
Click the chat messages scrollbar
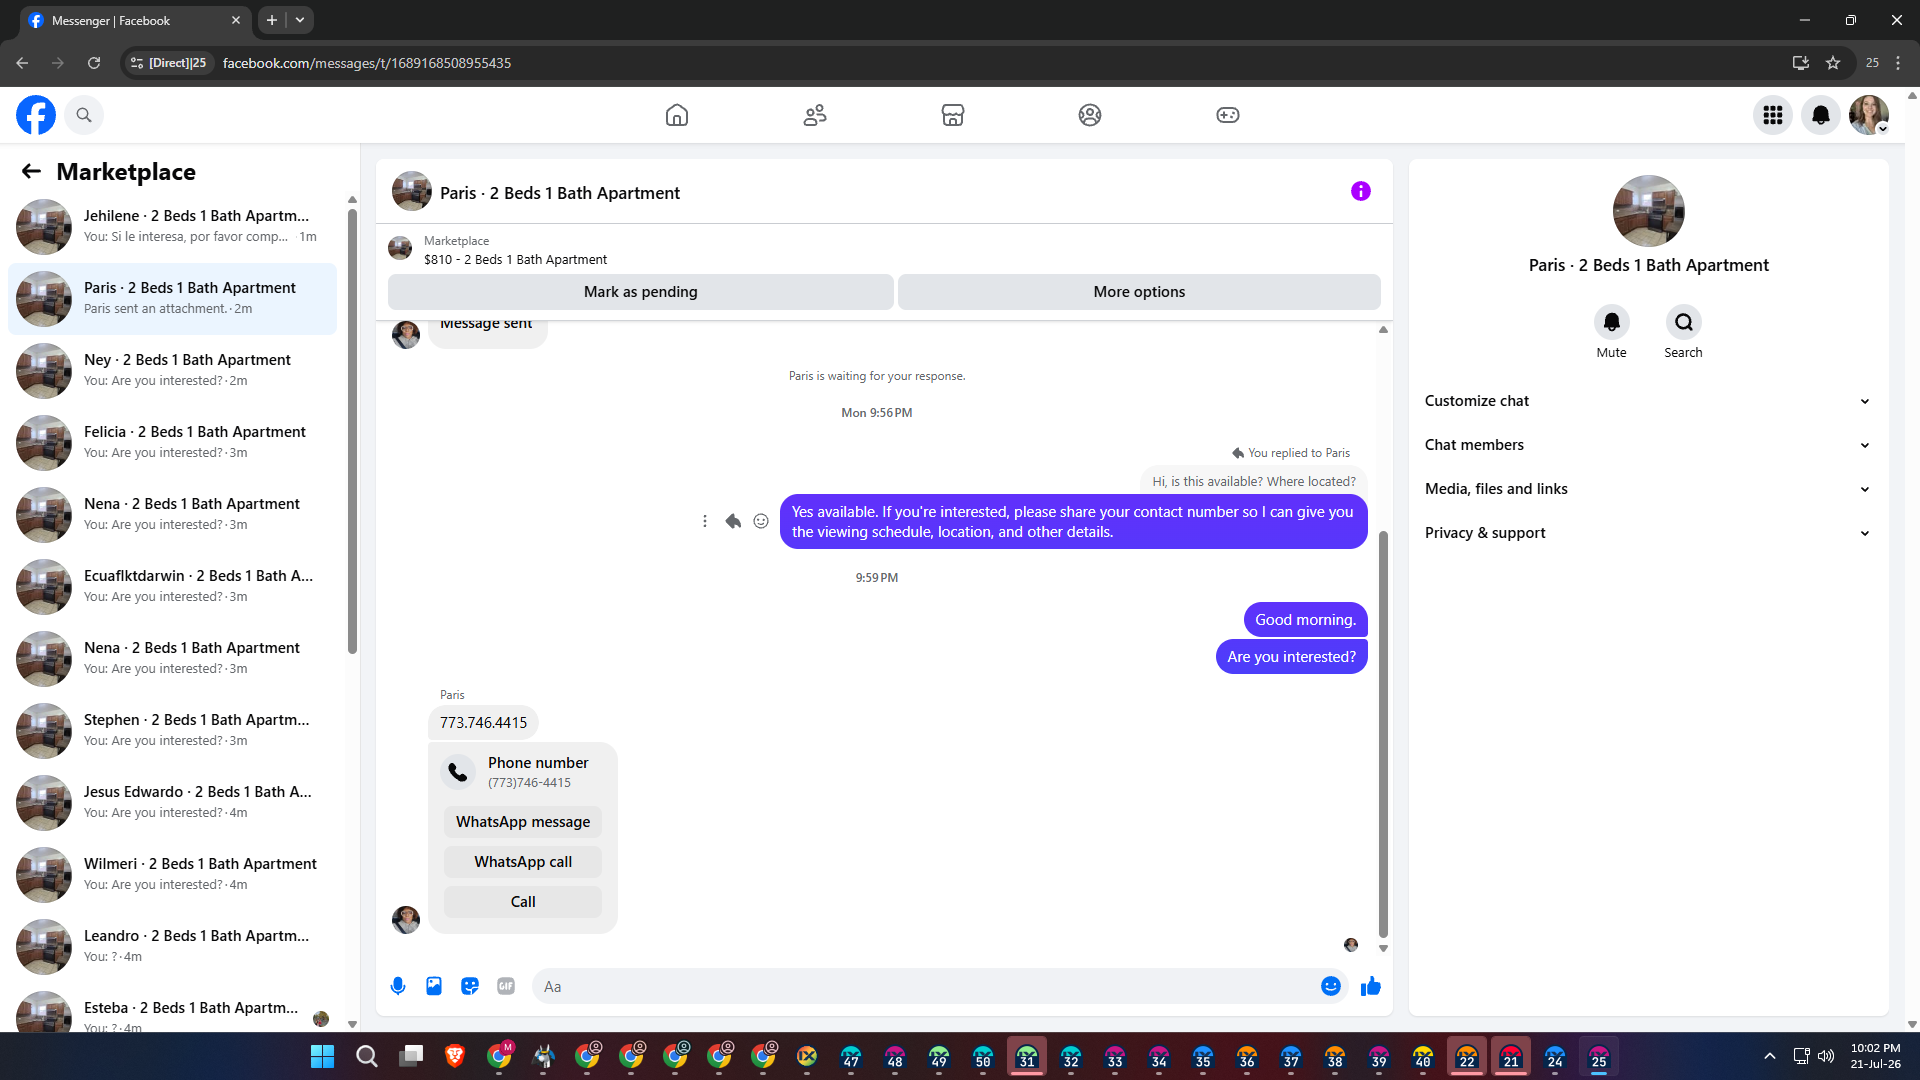pos(1383,735)
